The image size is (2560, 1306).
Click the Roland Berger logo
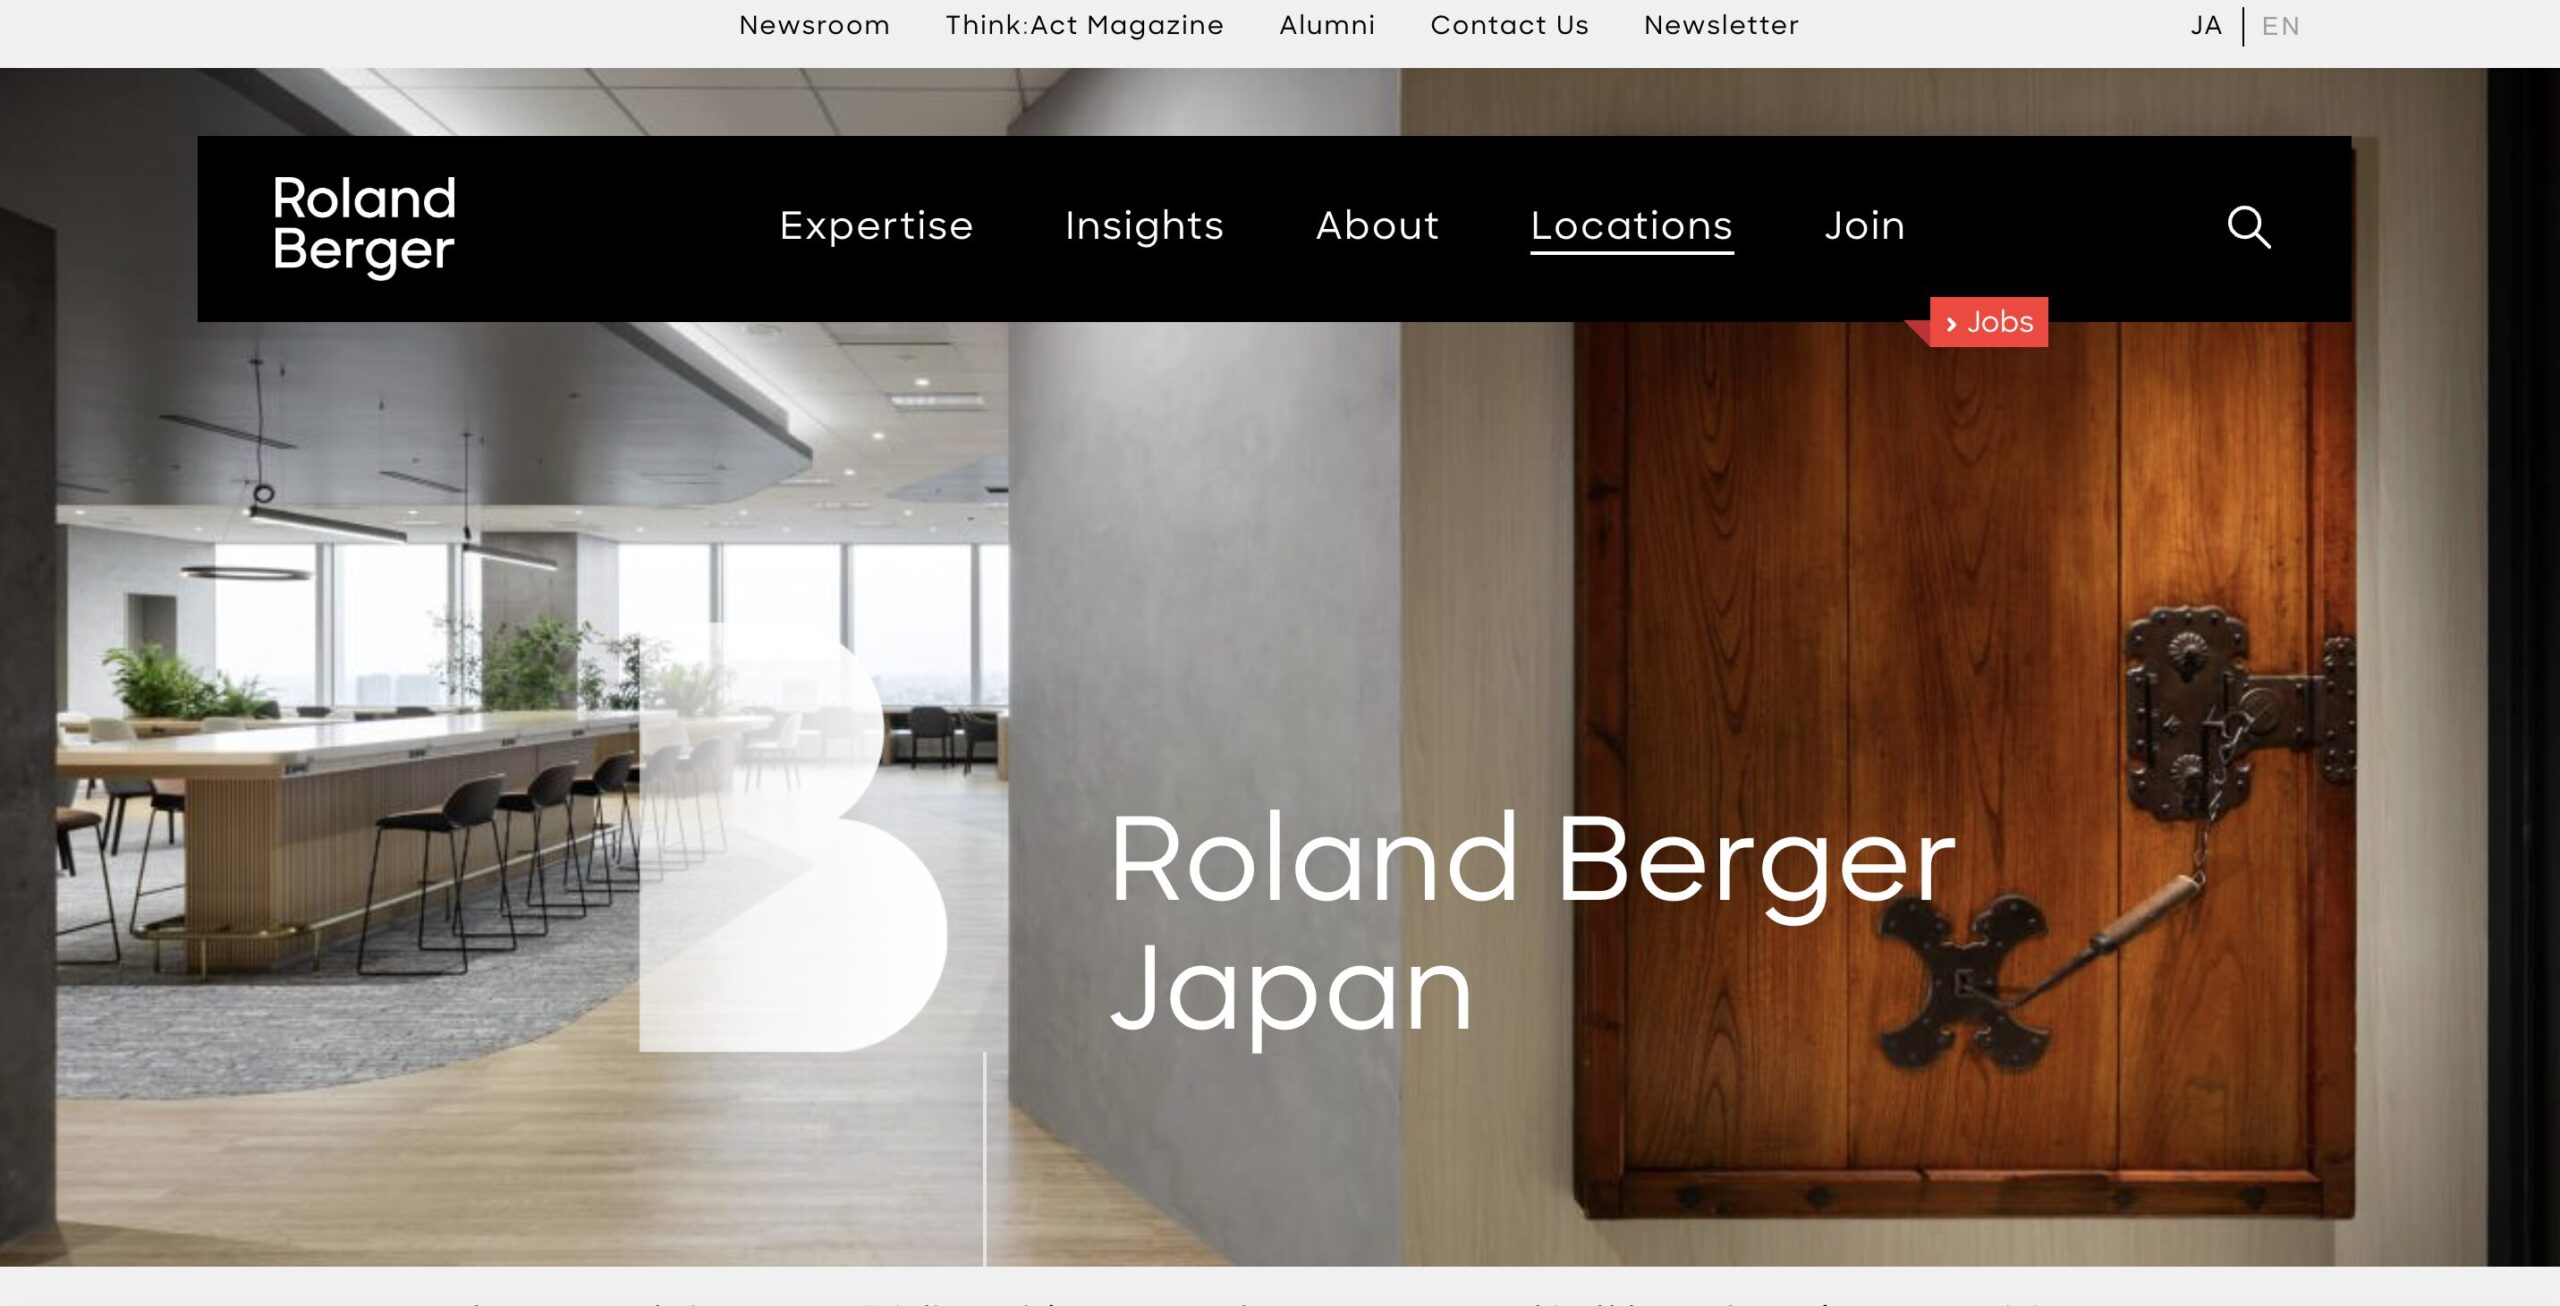(364, 226)
